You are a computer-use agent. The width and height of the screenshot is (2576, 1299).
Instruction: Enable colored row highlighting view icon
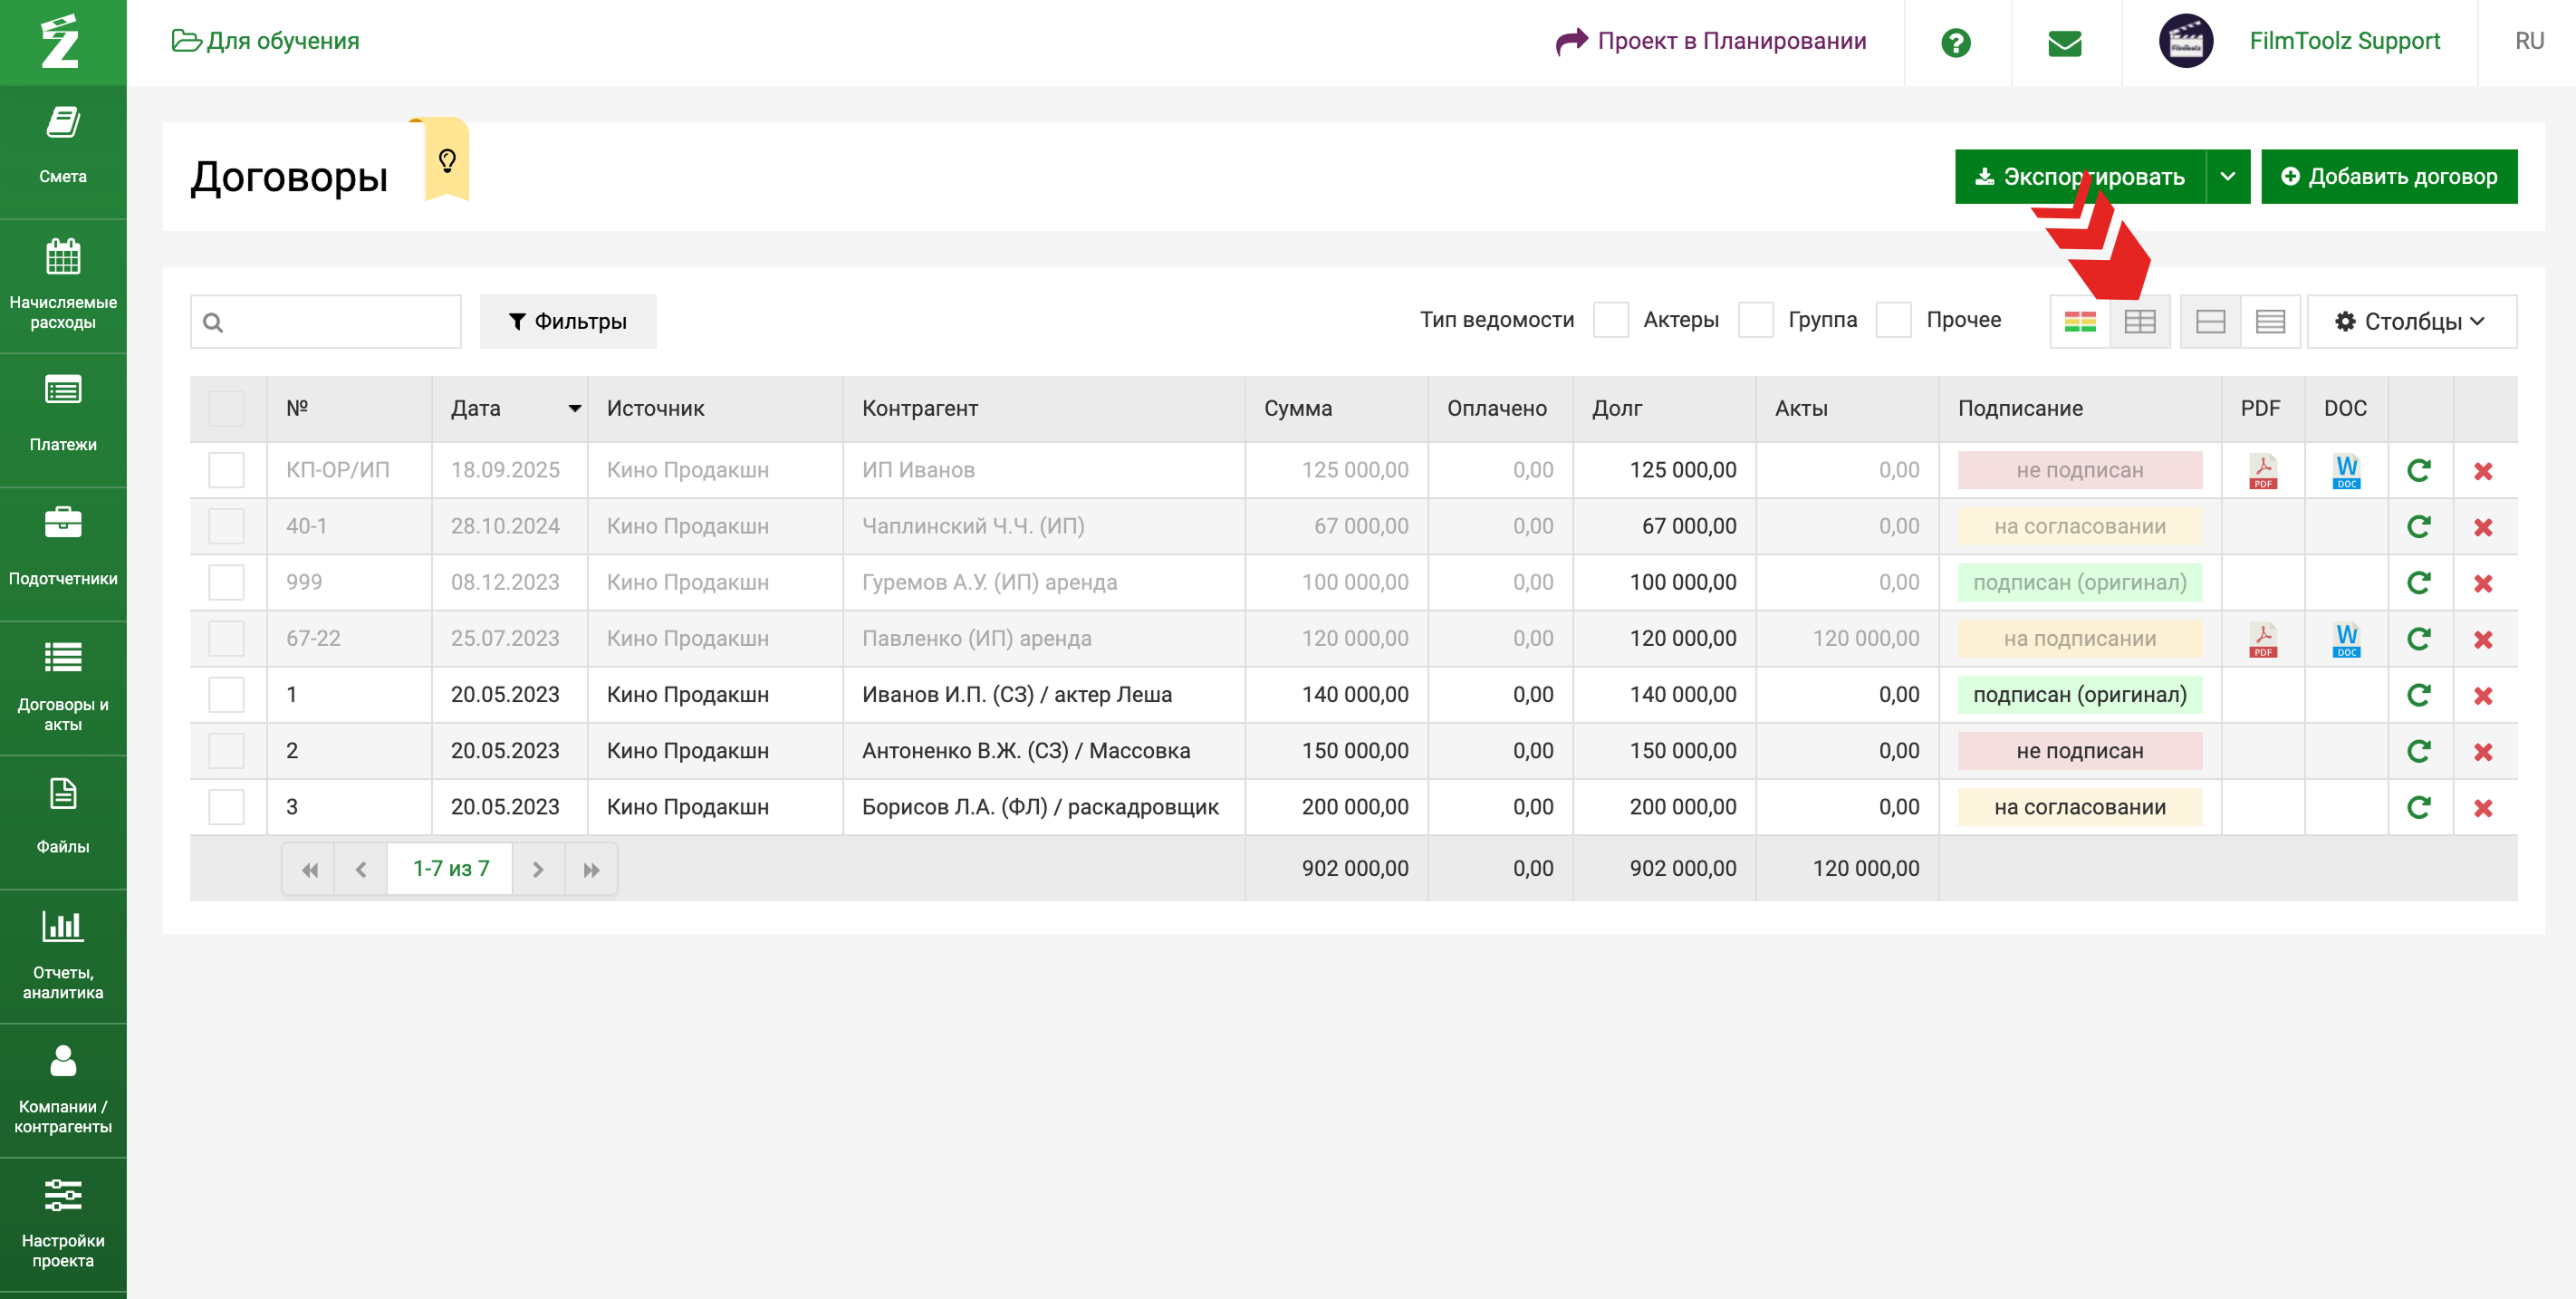click(x=2080, y=322)
